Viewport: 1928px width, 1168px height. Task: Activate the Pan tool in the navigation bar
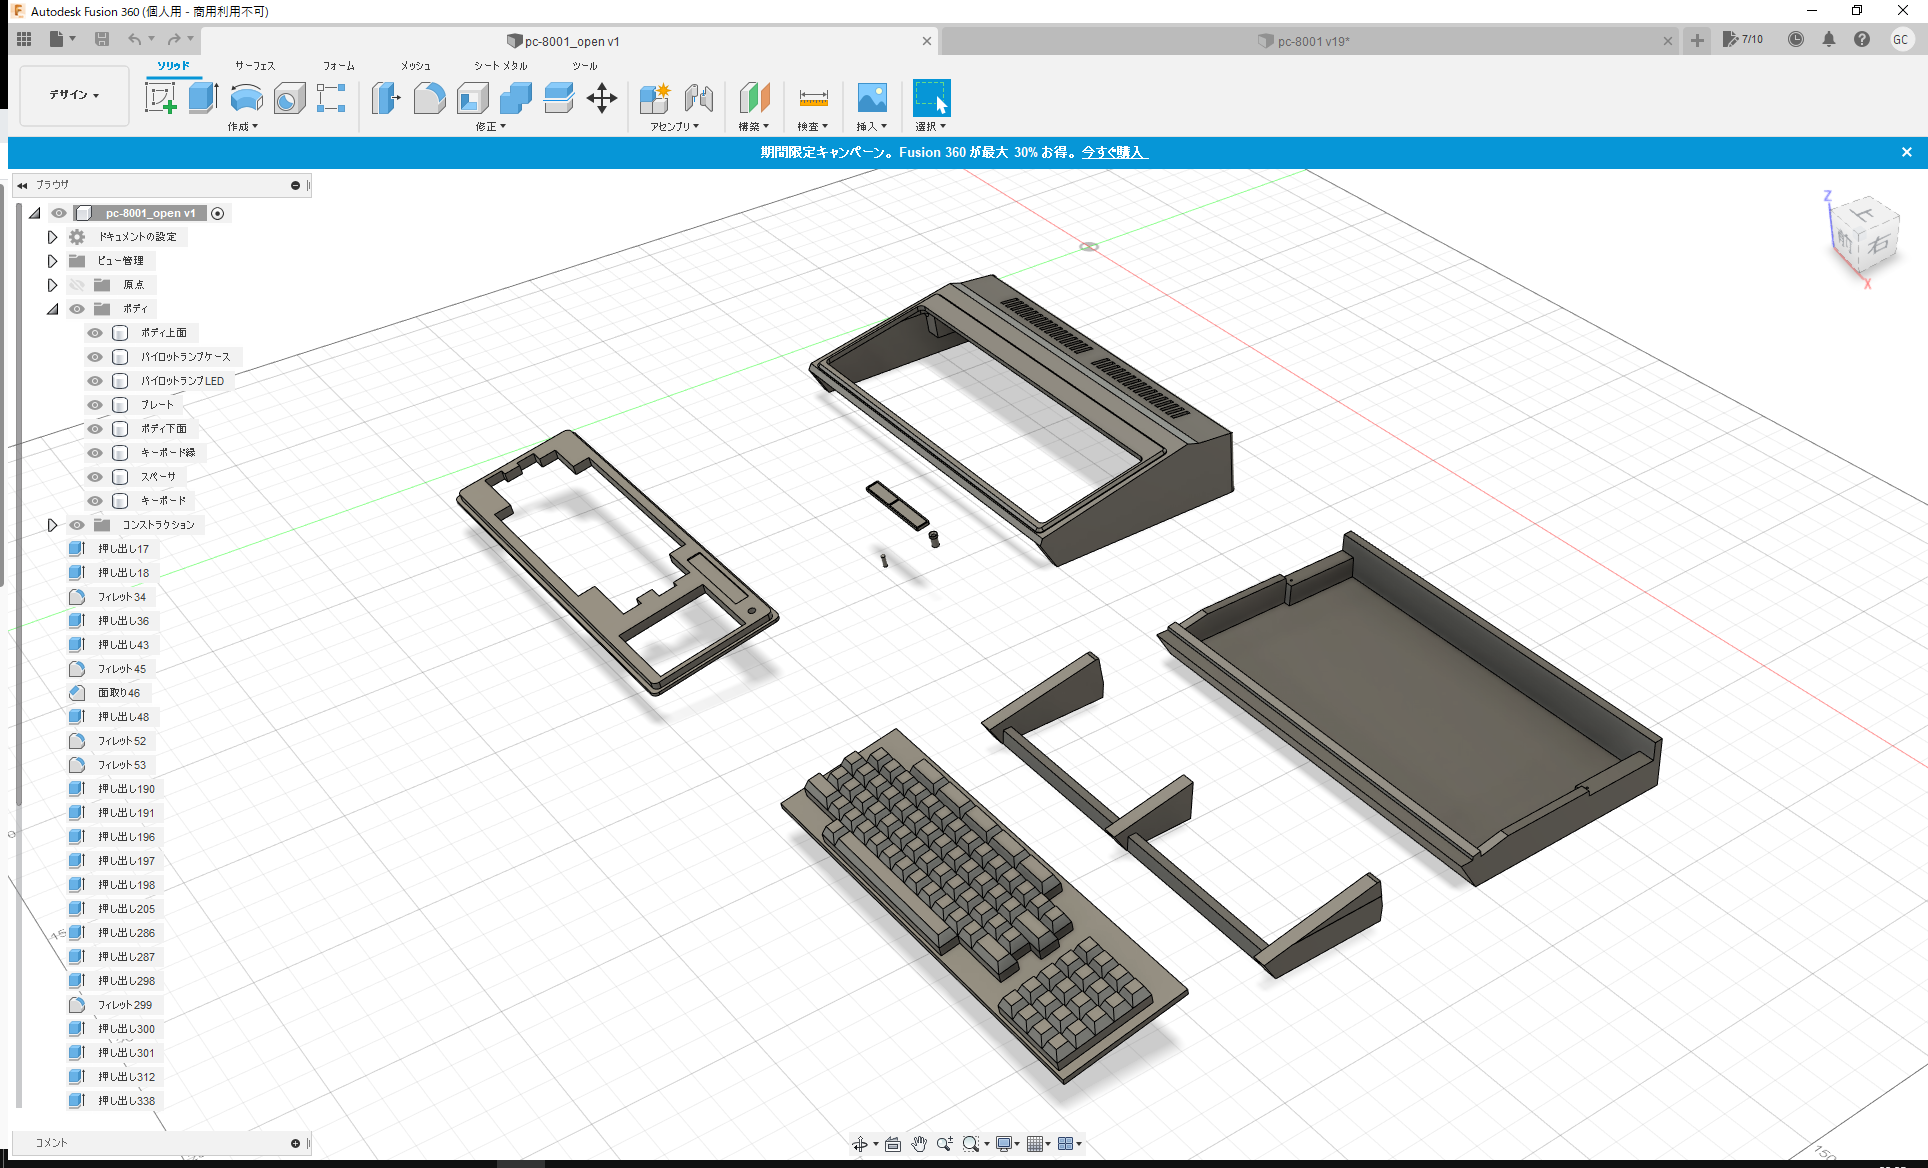pyautogui.click(x=918, y=1143)
